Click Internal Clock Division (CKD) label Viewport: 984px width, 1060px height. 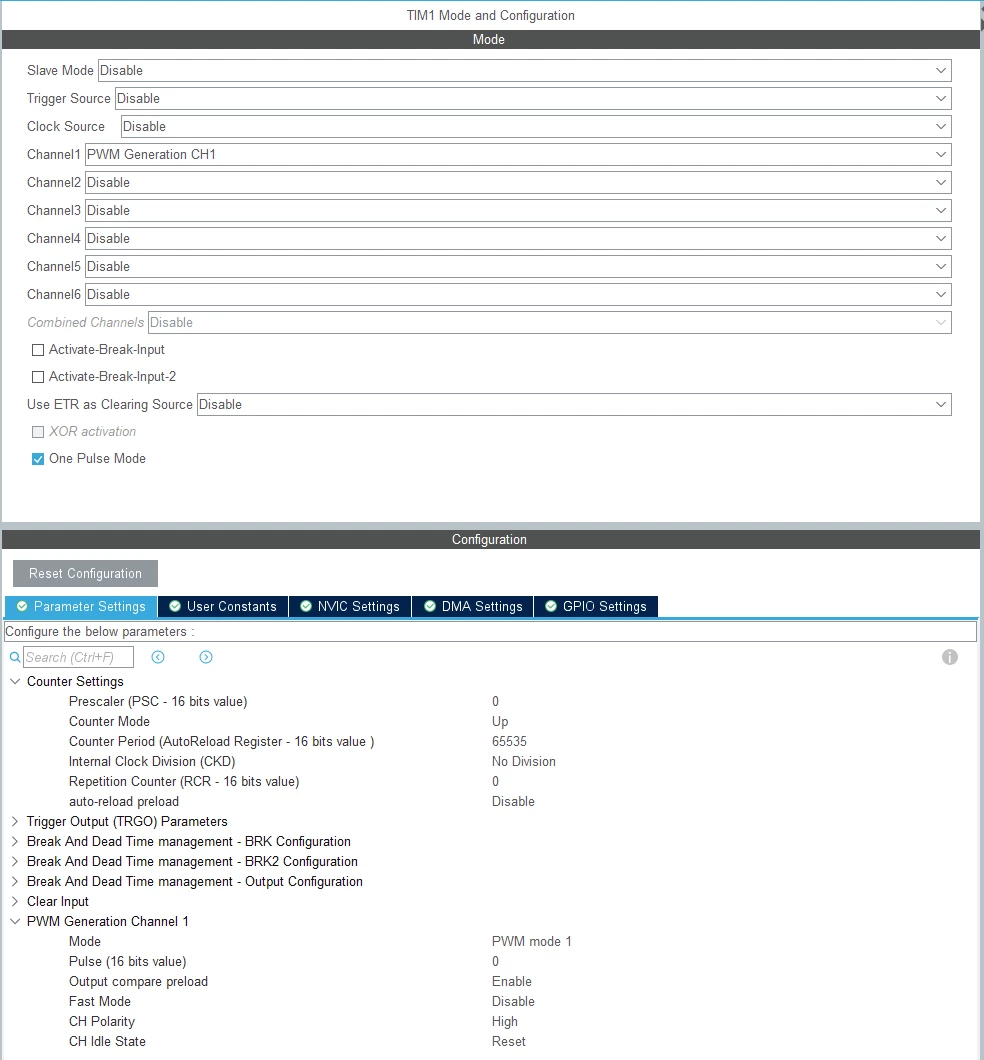point(152,762)
